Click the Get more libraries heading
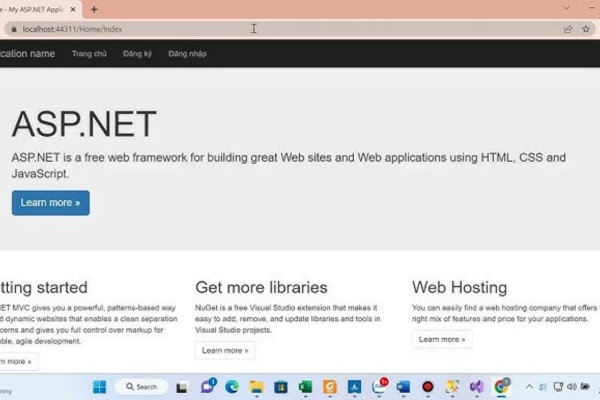The height and width of the screenshot is (400, 600). pyautogui.click(x=261, y=287)
